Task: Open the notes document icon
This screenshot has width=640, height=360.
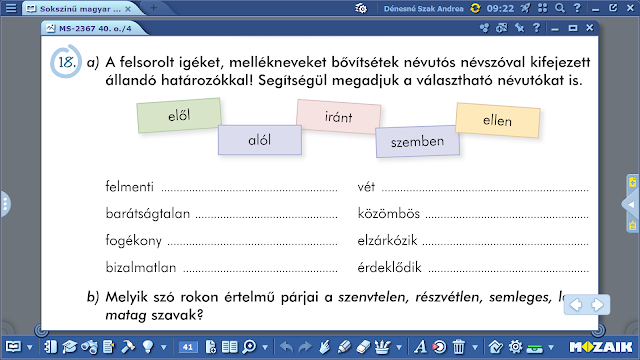Action: click(x=109, y=347)
